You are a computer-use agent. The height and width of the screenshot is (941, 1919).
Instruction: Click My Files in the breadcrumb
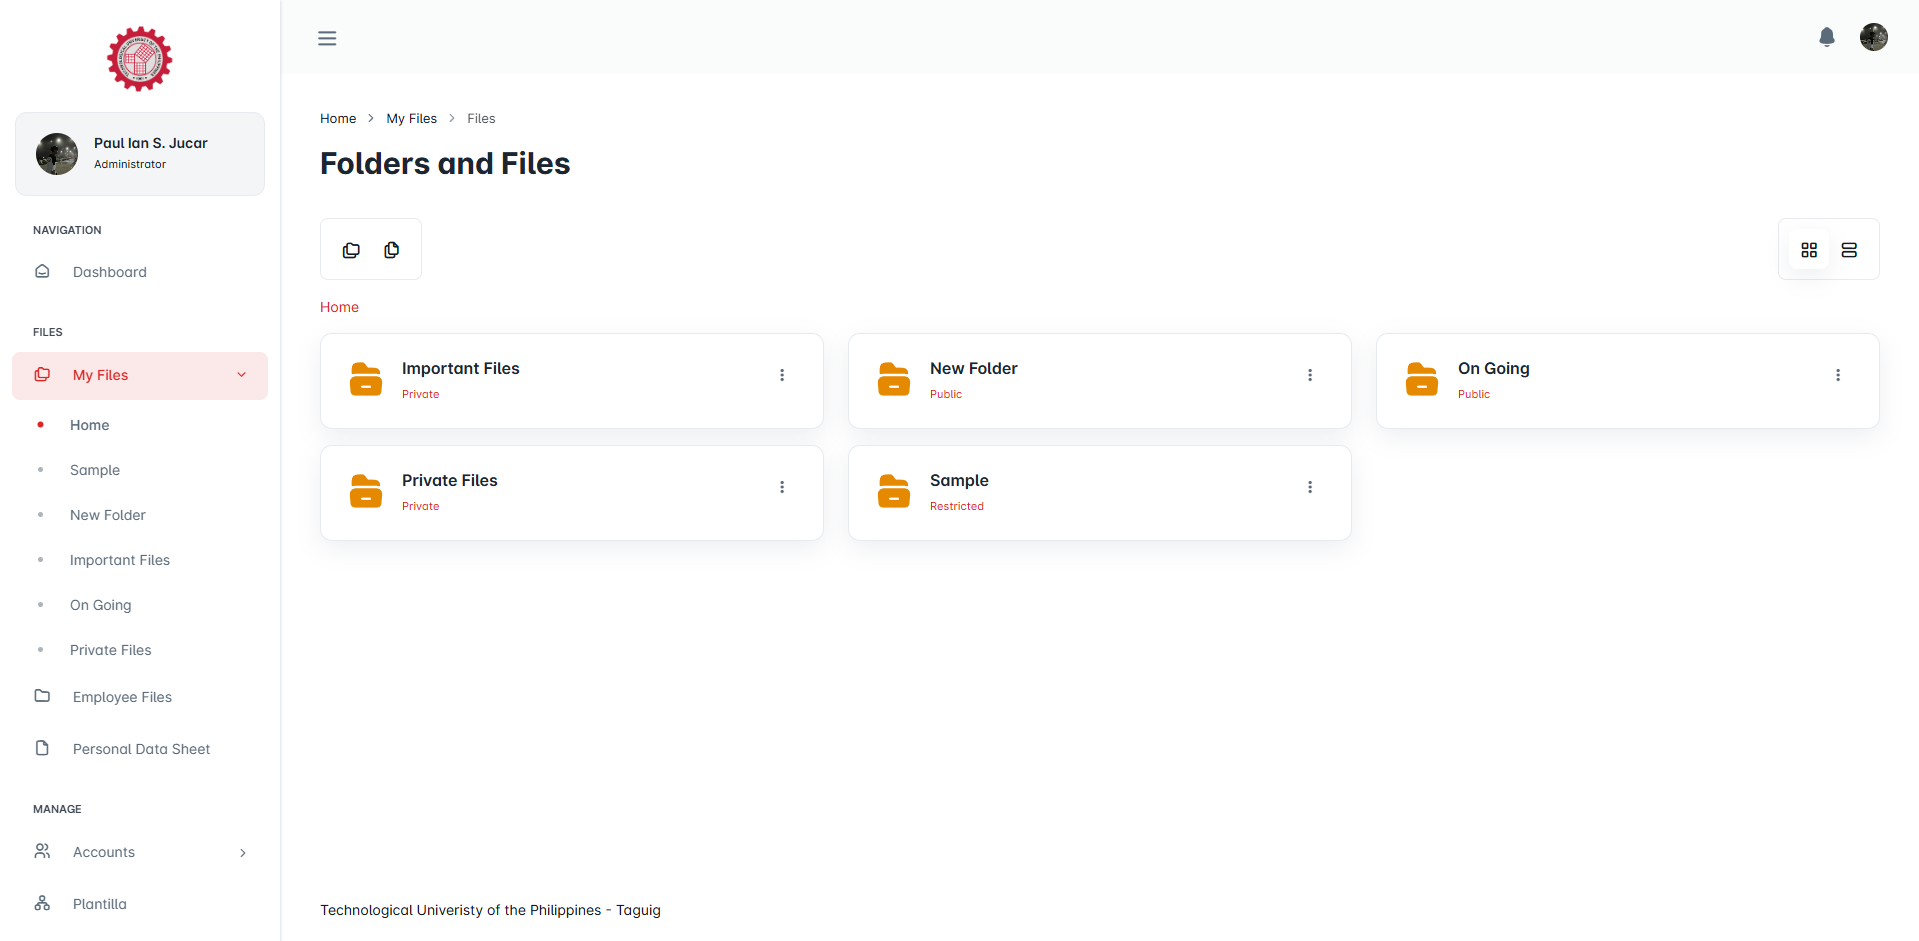412,118
